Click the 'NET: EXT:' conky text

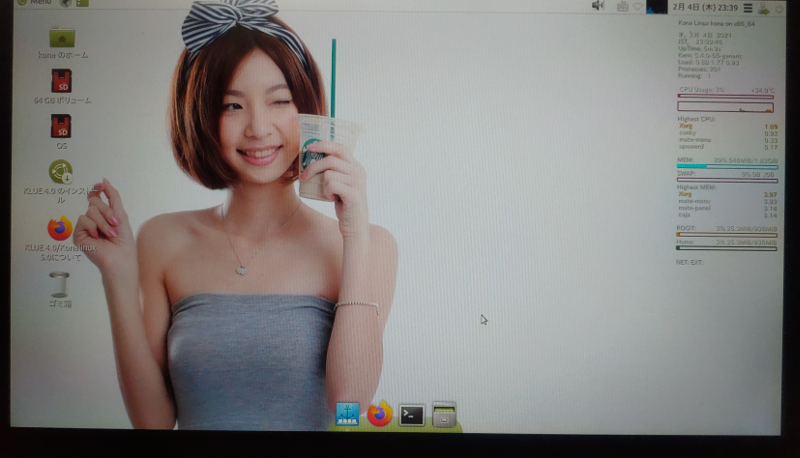689,262
